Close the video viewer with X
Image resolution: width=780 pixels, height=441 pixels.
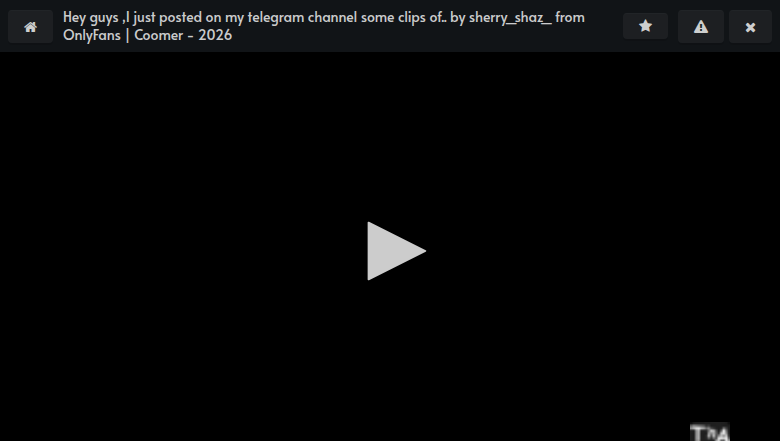click(x=750, y=26)
